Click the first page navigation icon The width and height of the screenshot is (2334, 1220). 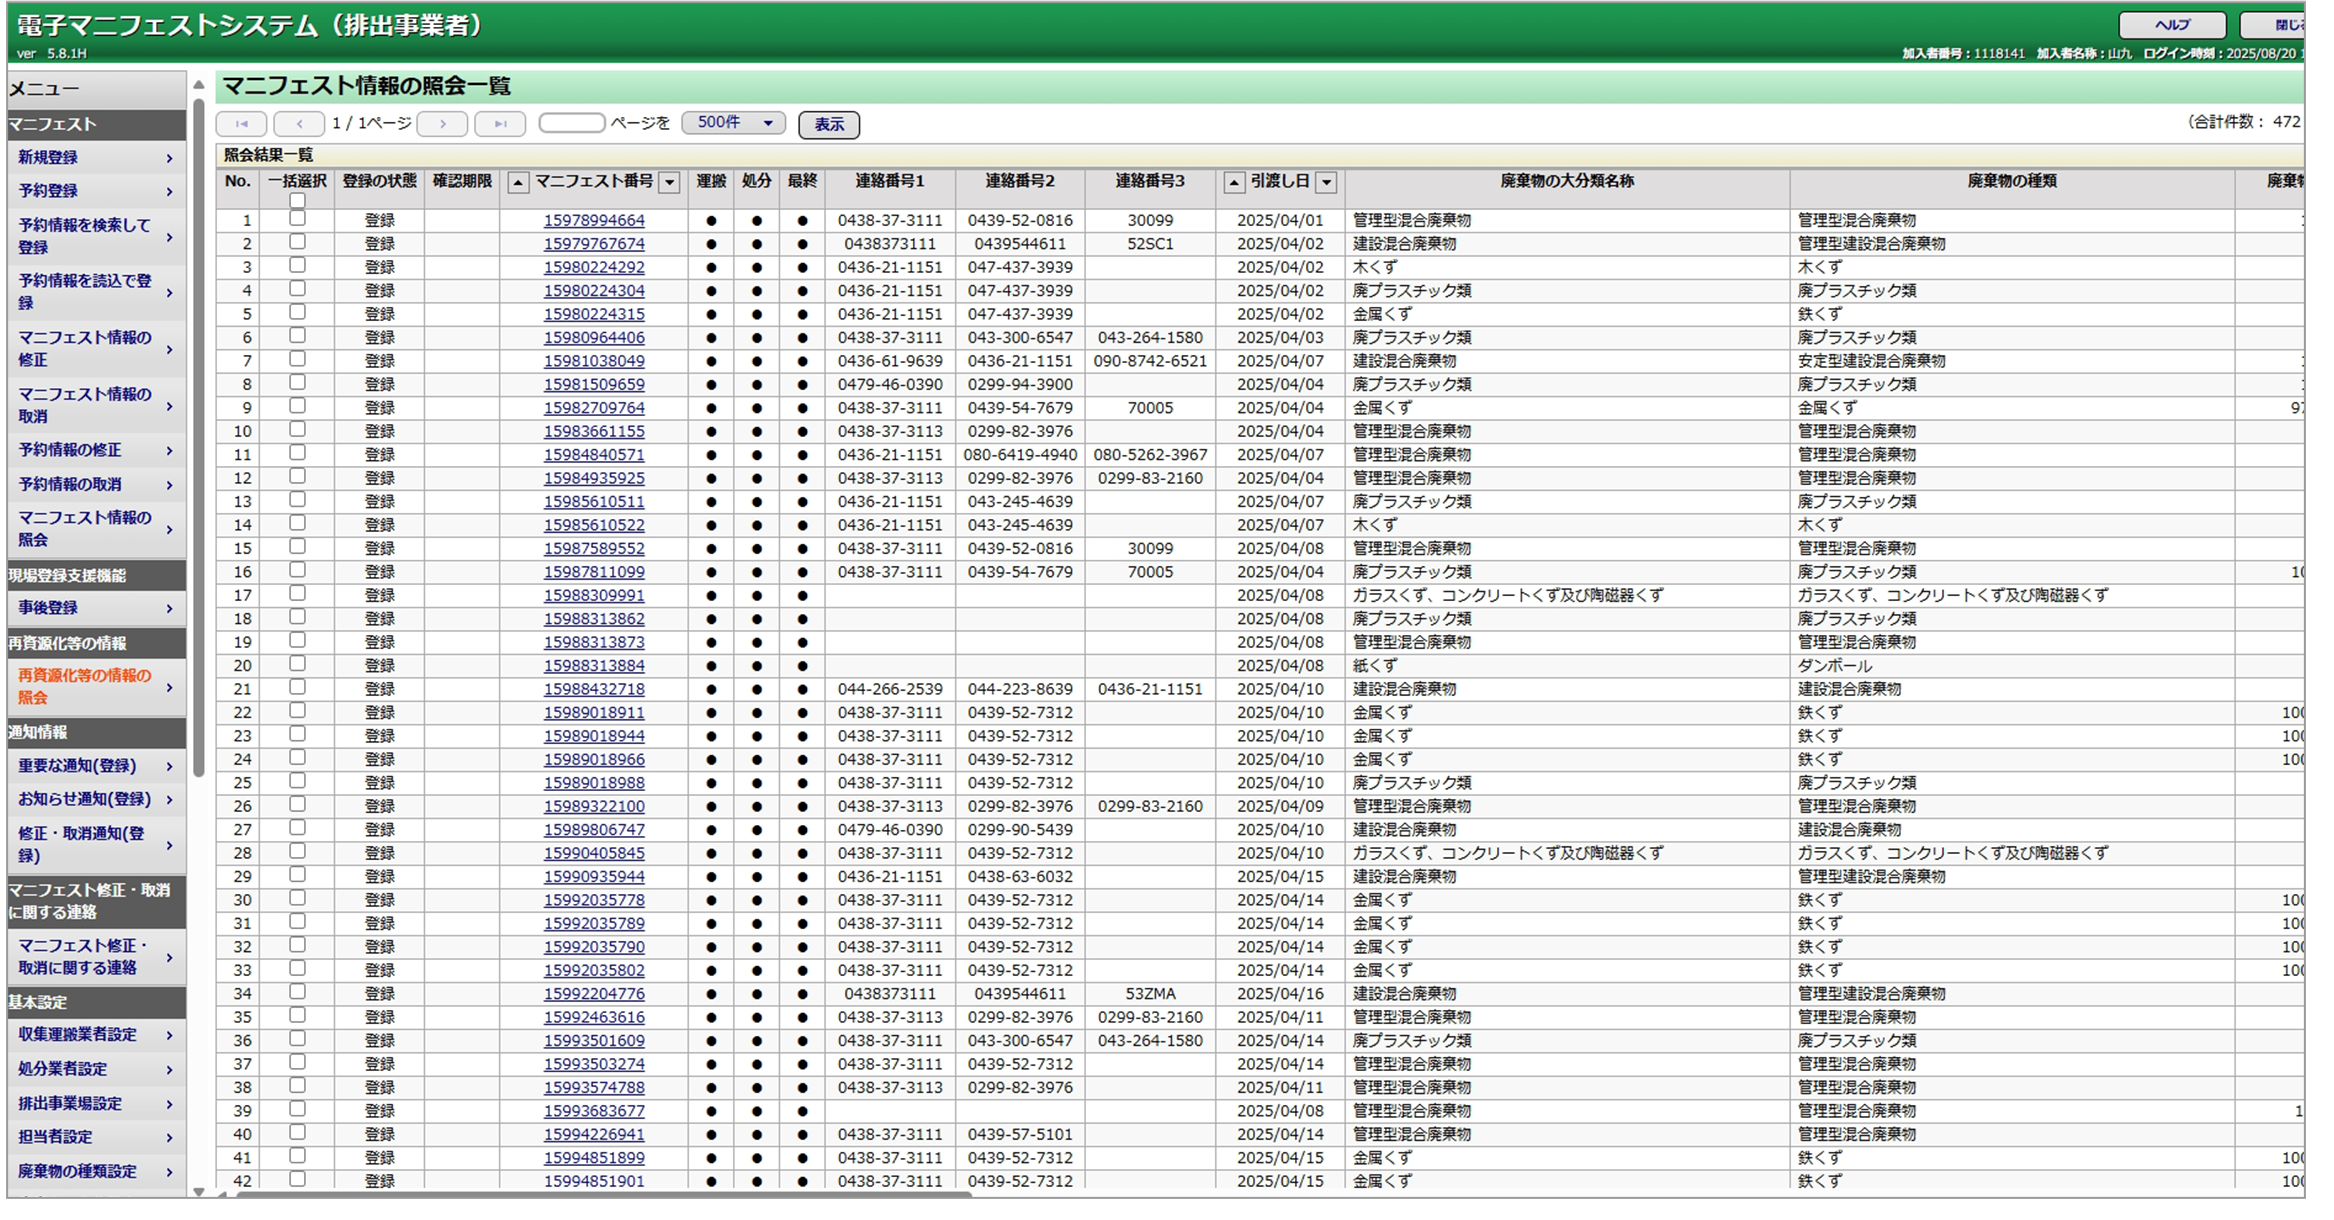point(241,124)
